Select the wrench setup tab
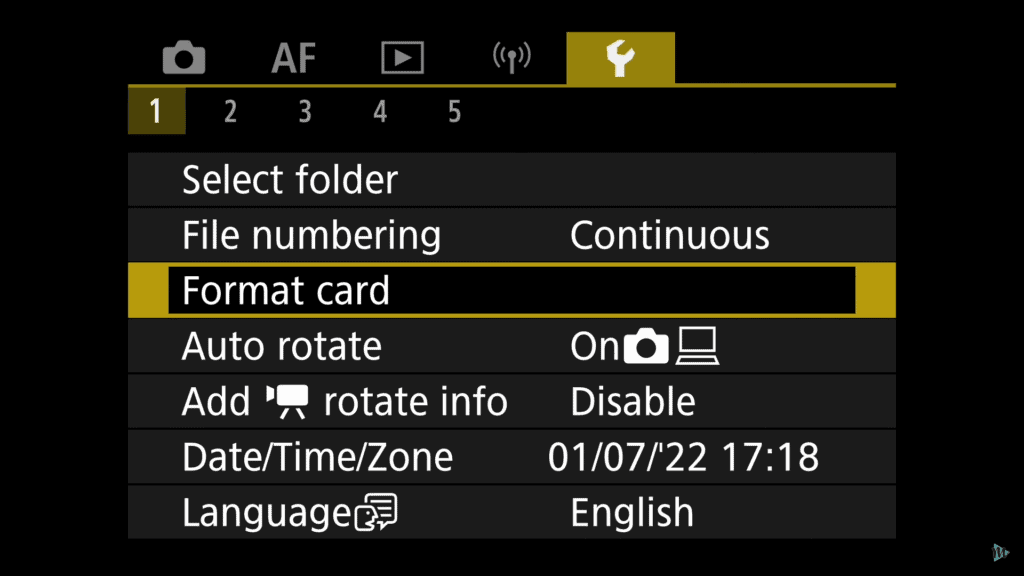1024x576 pixels. (x=620, y=58)
